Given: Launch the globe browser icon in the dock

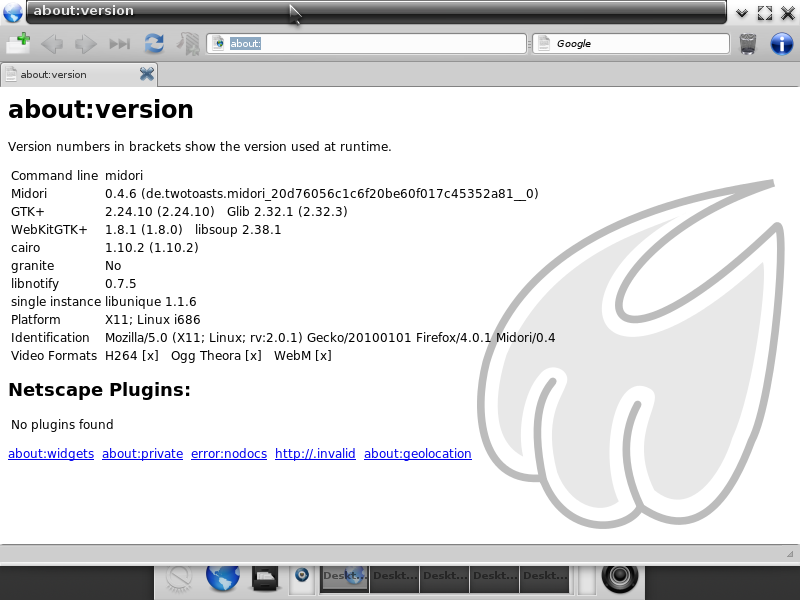Looking at the screenshot, I should (223, 577).
